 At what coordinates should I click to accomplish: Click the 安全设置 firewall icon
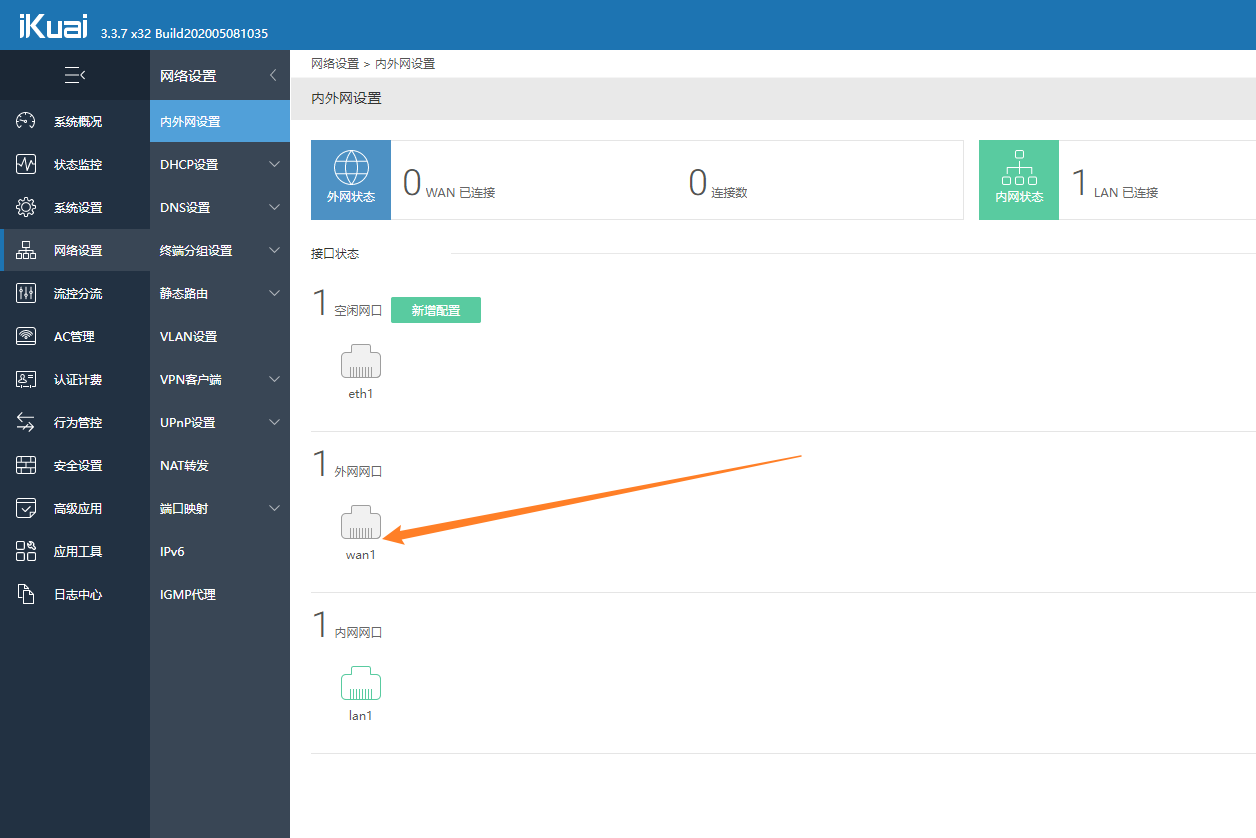click(x=26, y=466)
